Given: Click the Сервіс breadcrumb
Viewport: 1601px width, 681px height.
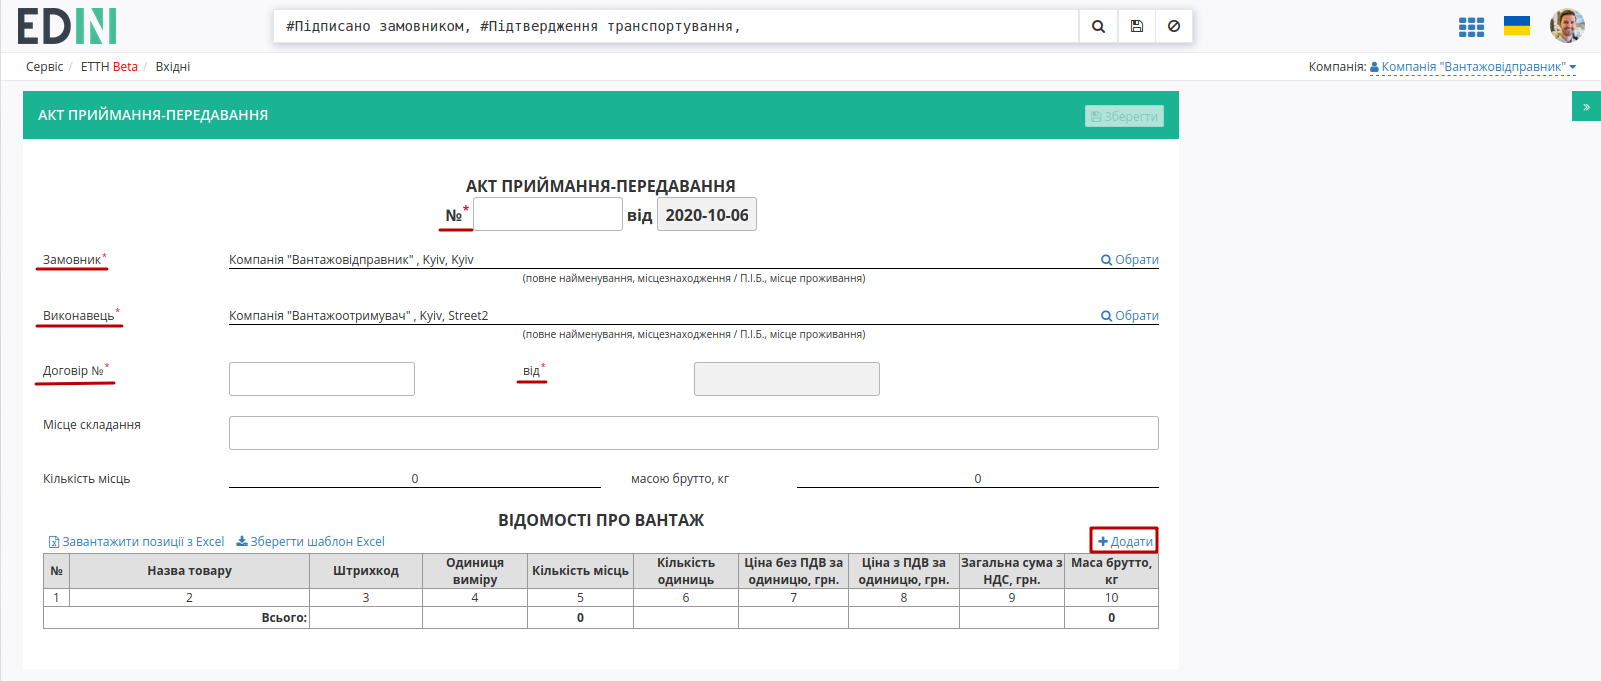Looking at the screenshot, I should click(x=45, y=67).
